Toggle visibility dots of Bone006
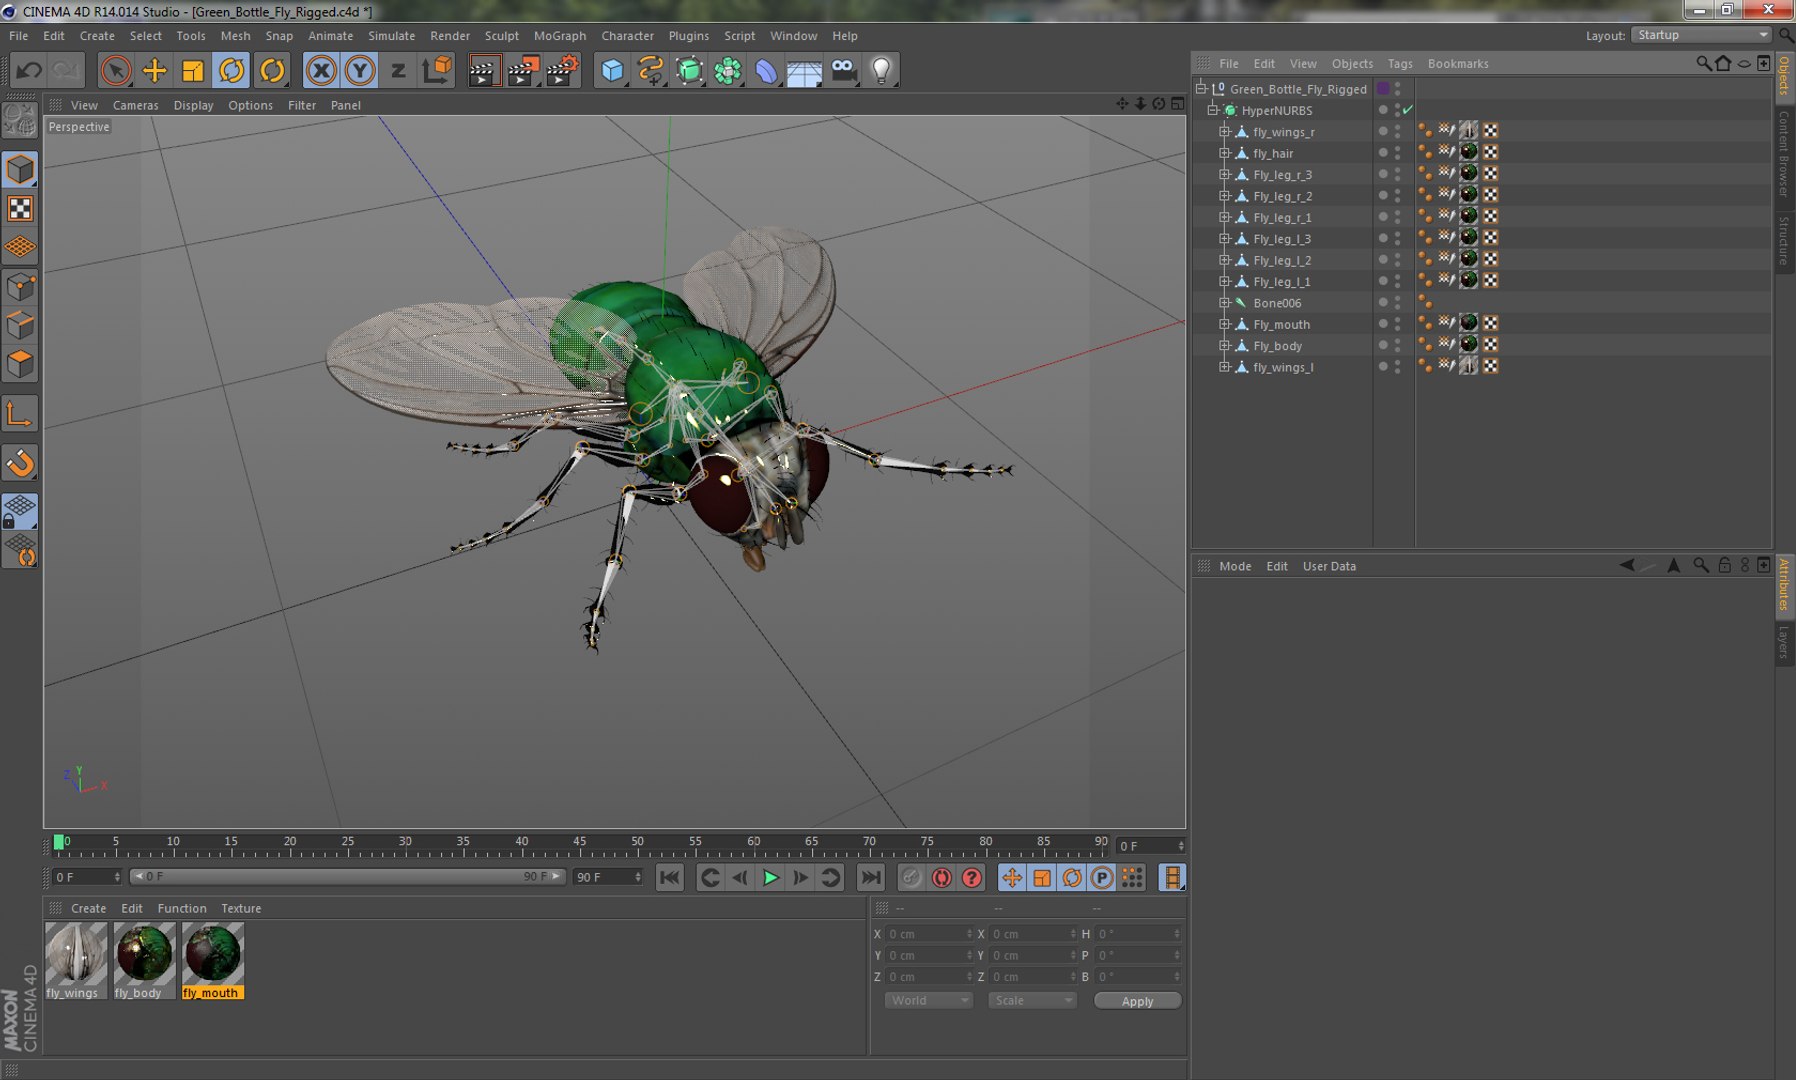 [x=1397, y=302]
